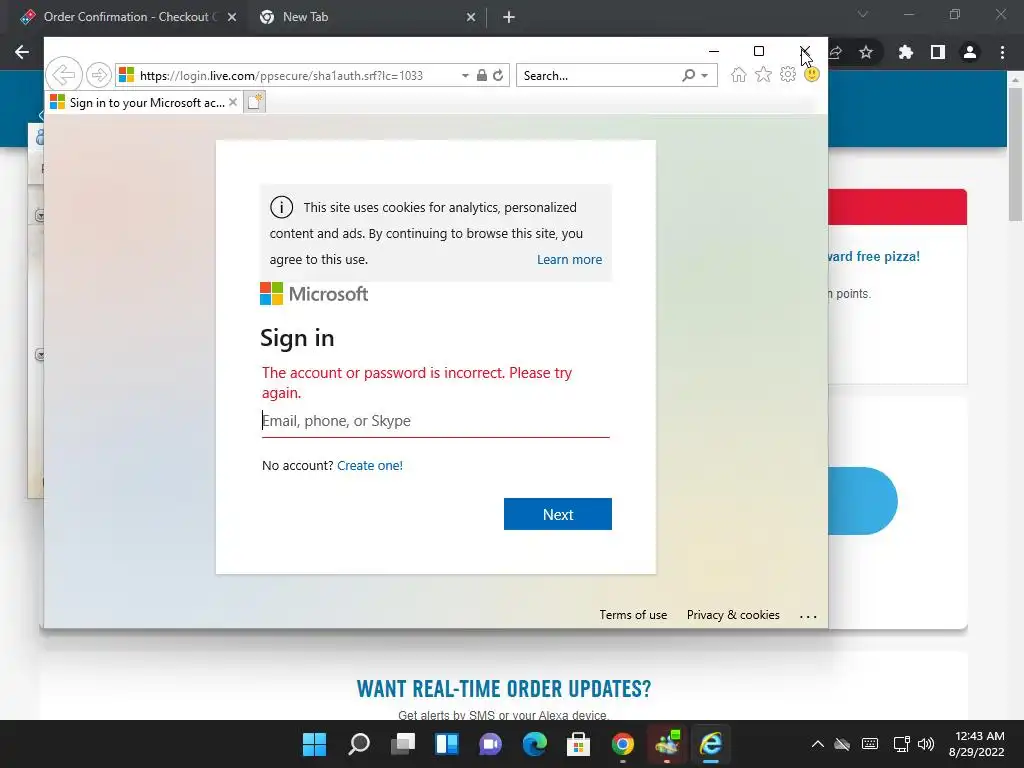Viewport: 1024px width, 768px height.
Task: Maximize the Internet Explorer window
Action: point(759,51)
